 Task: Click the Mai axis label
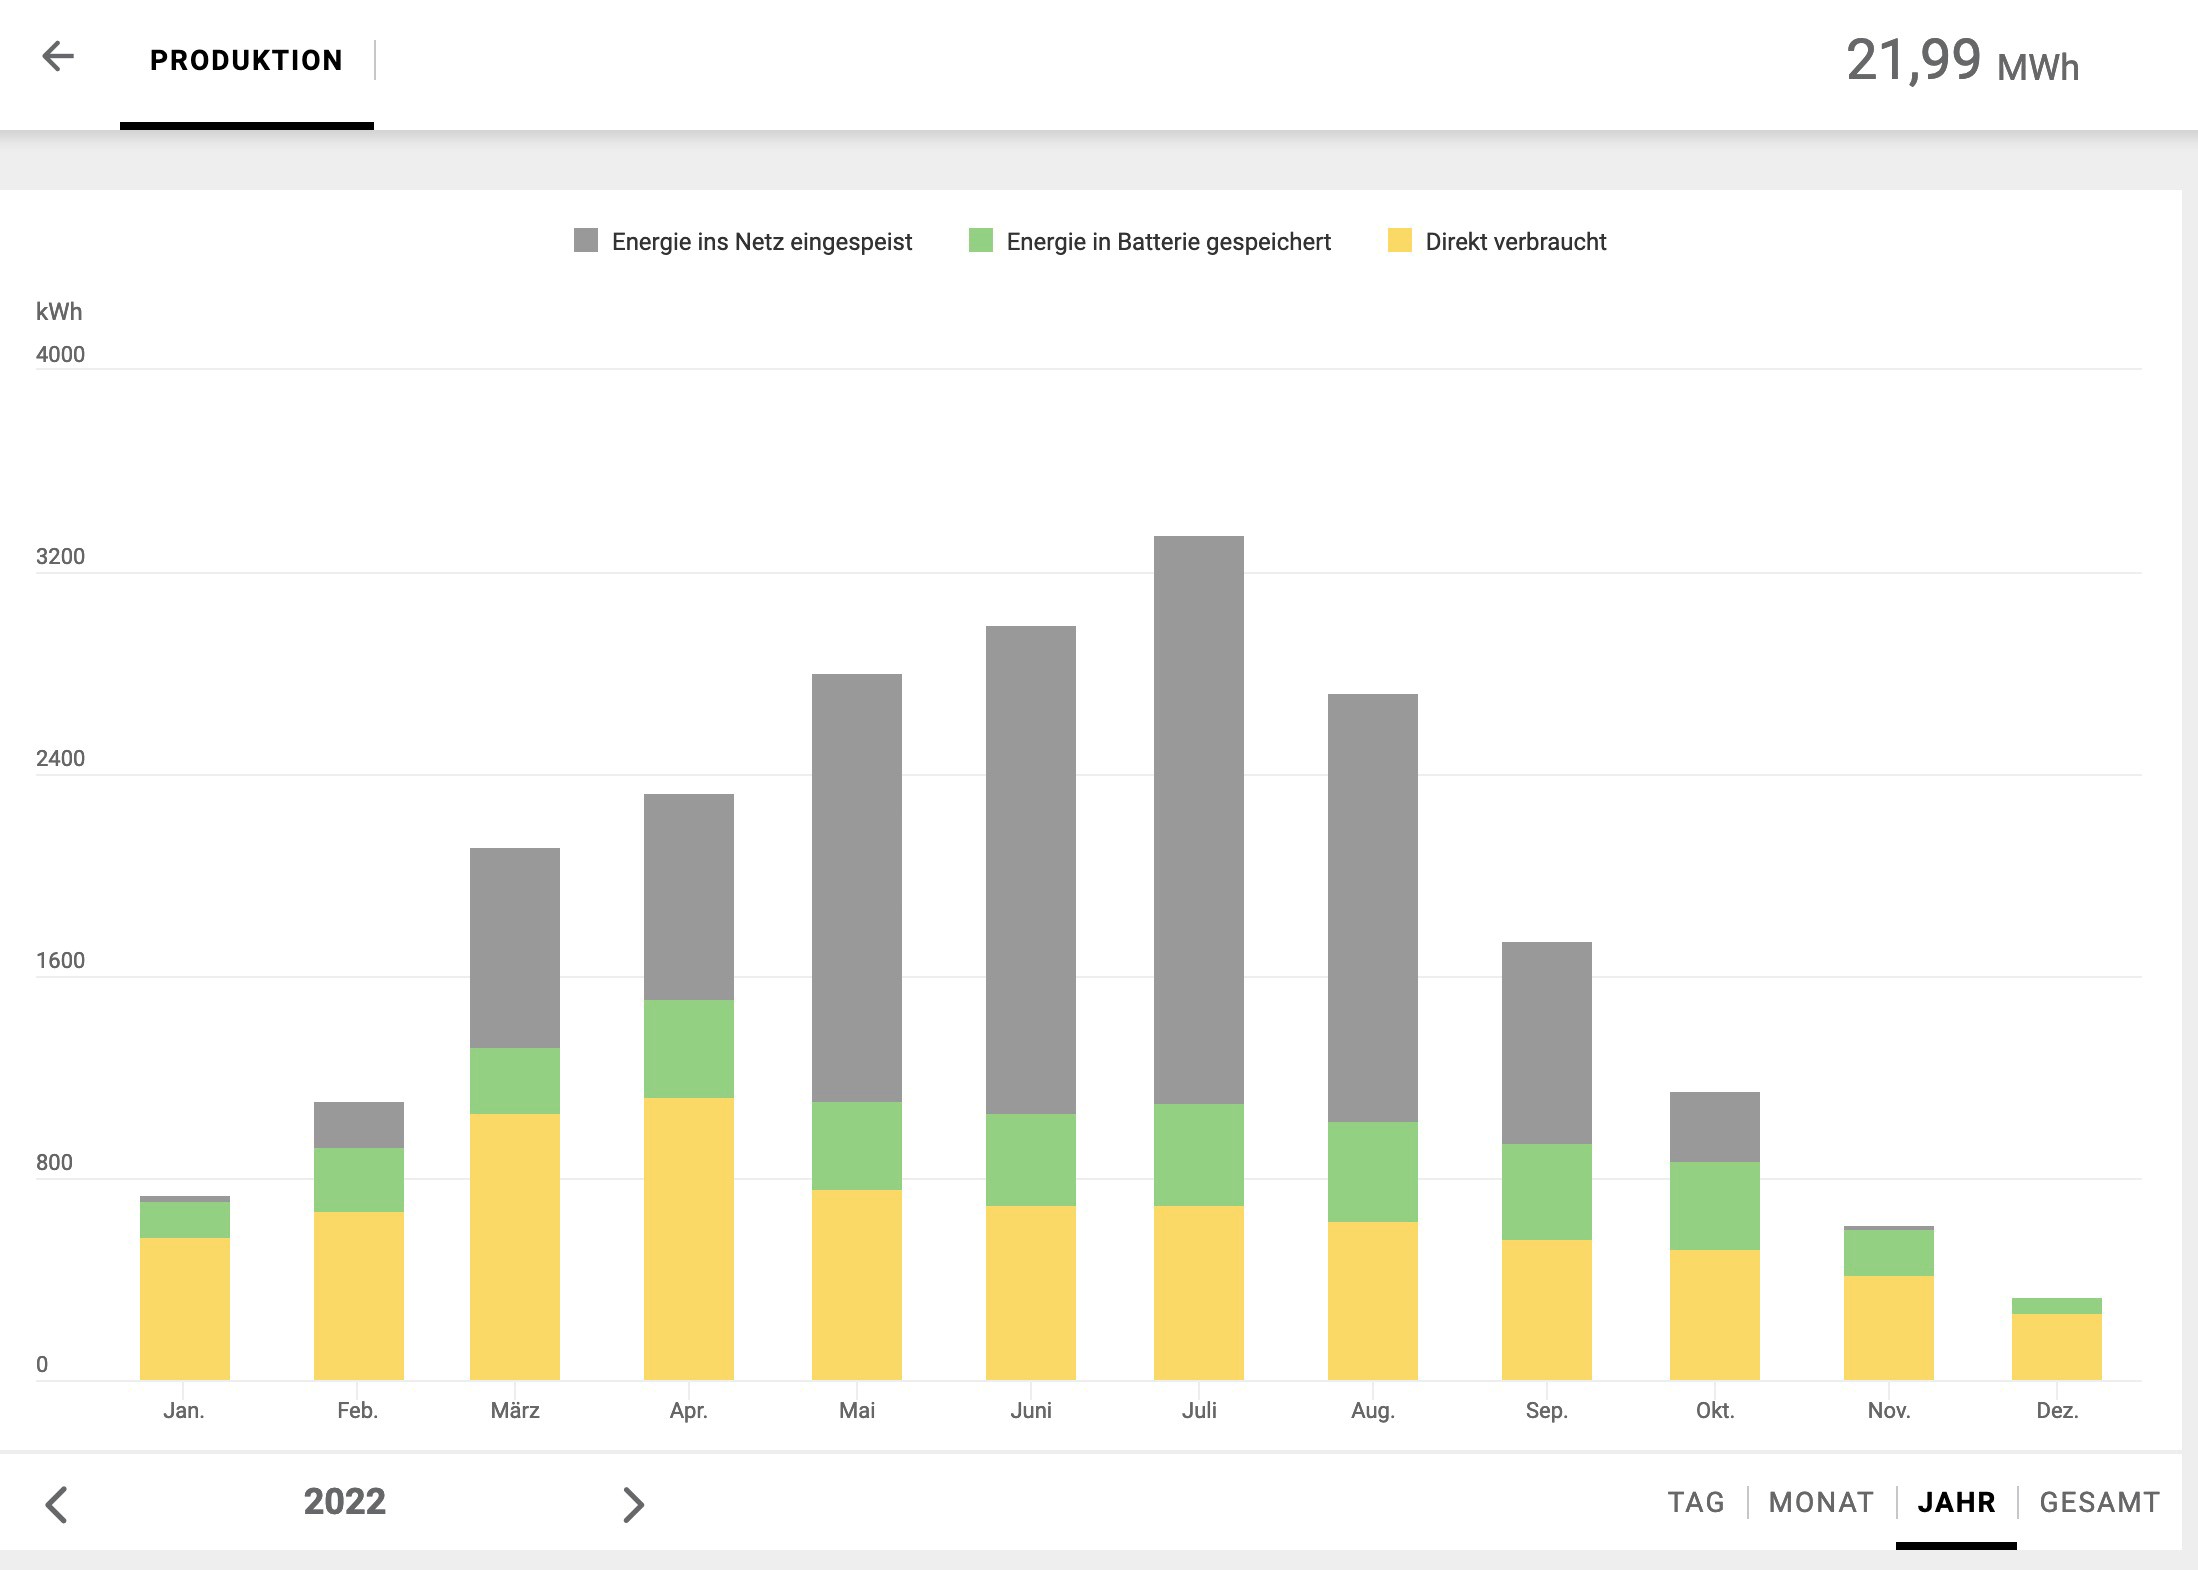[857, 1411]
